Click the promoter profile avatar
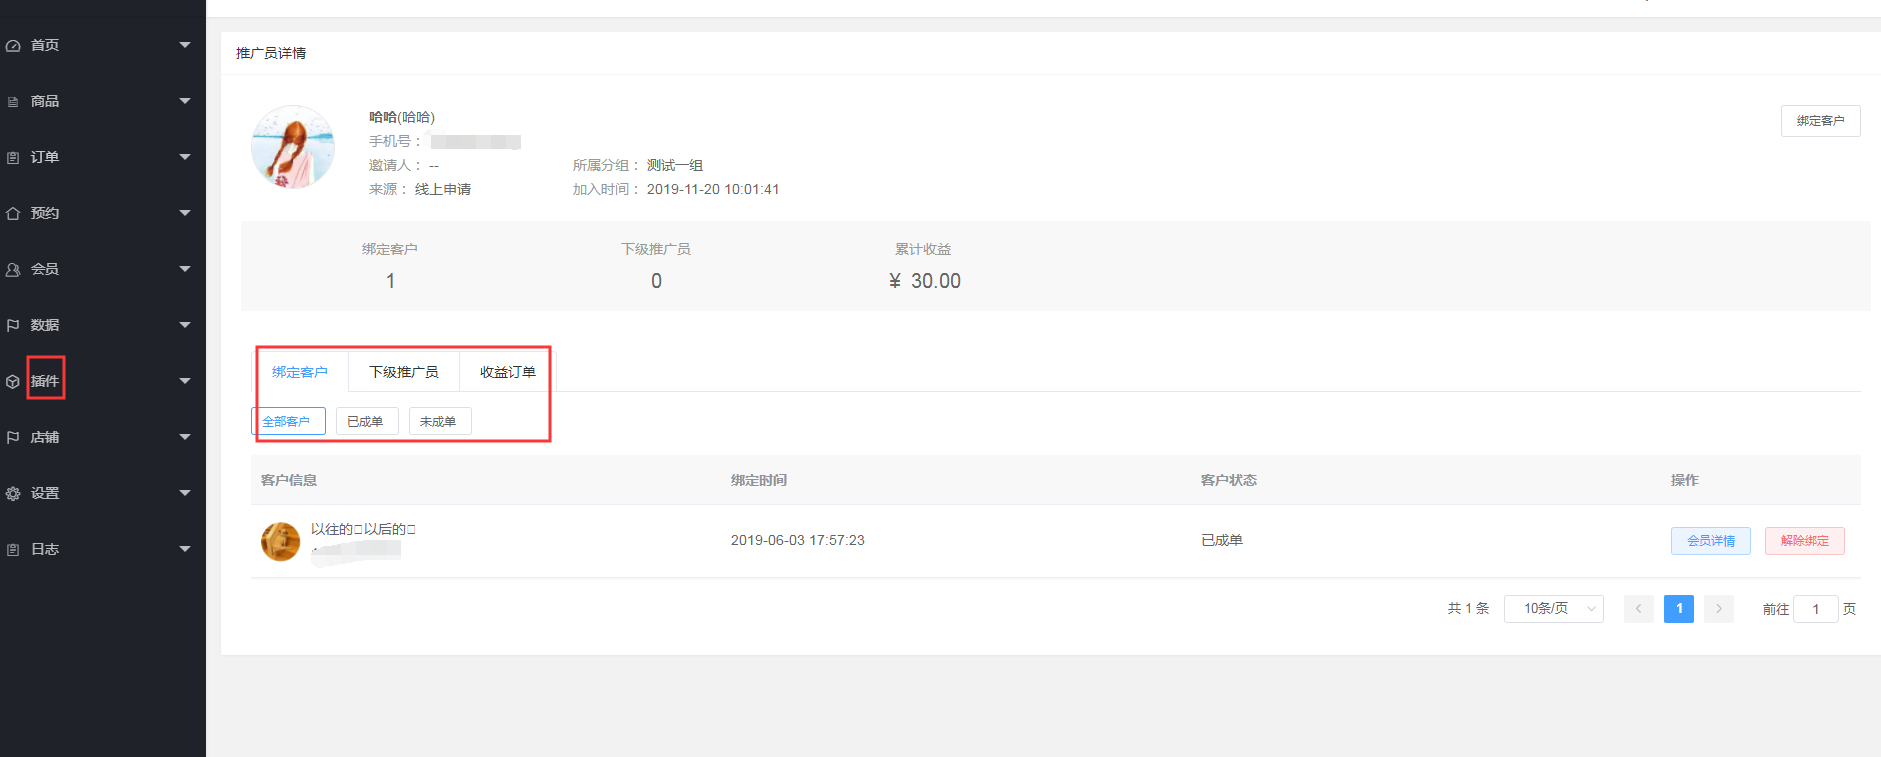This screenshot has height=757, width=1881. [x=293, y=147]
